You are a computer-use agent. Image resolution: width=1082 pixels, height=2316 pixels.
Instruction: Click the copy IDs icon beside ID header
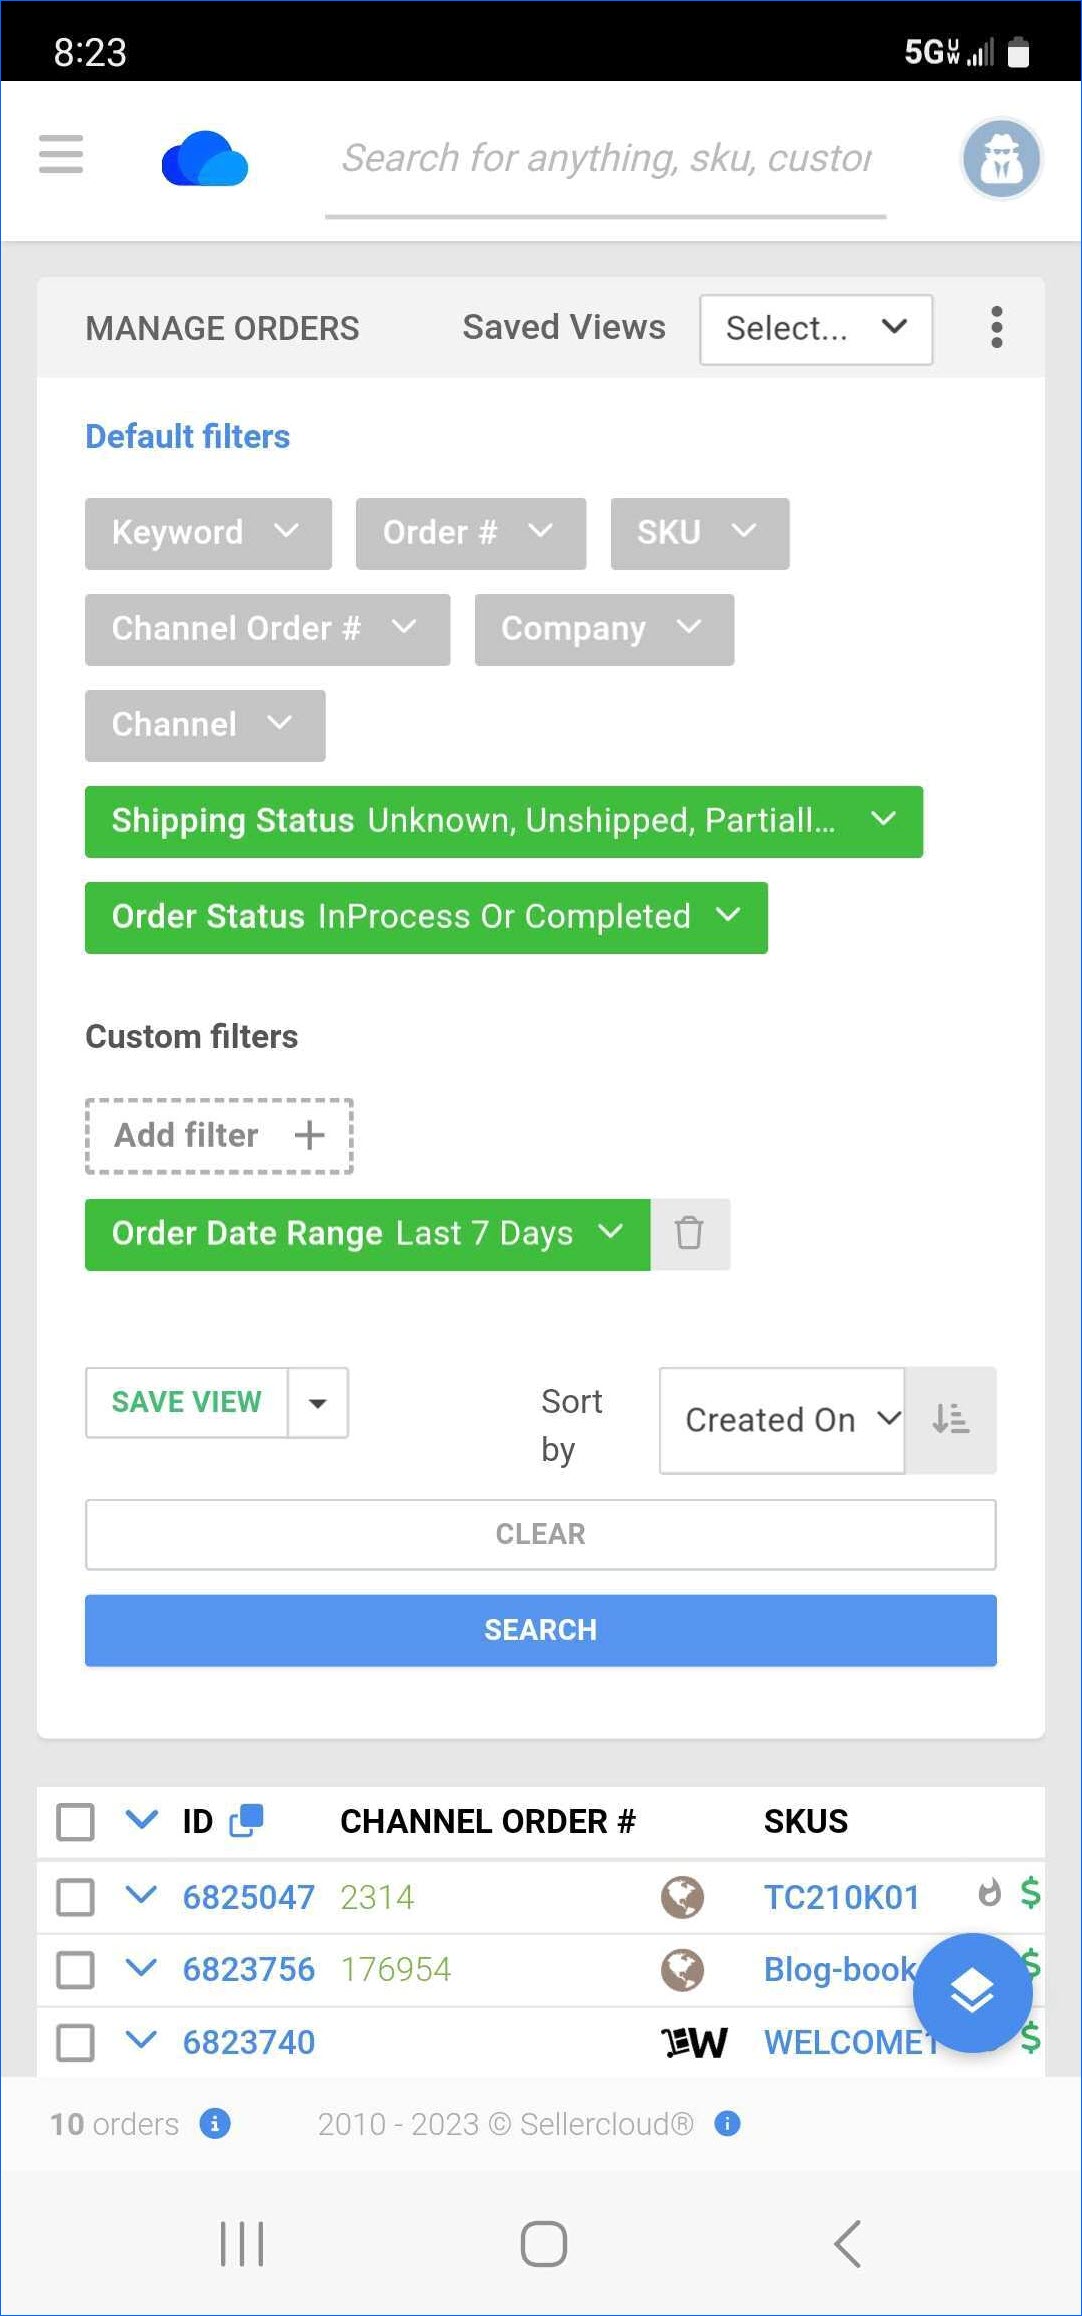246,1821
